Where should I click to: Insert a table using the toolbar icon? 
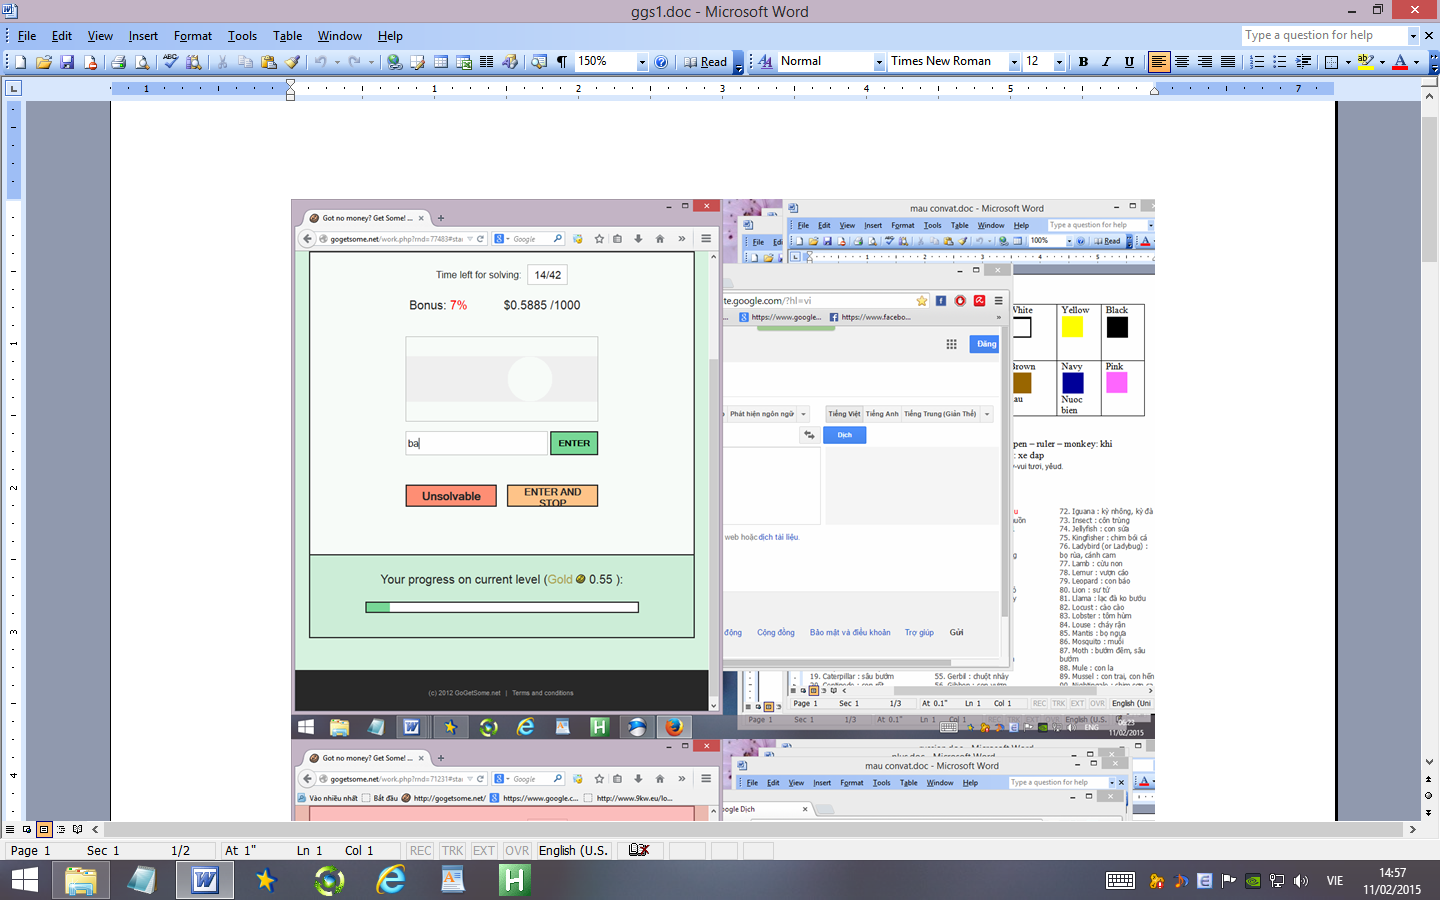point(441,62)
